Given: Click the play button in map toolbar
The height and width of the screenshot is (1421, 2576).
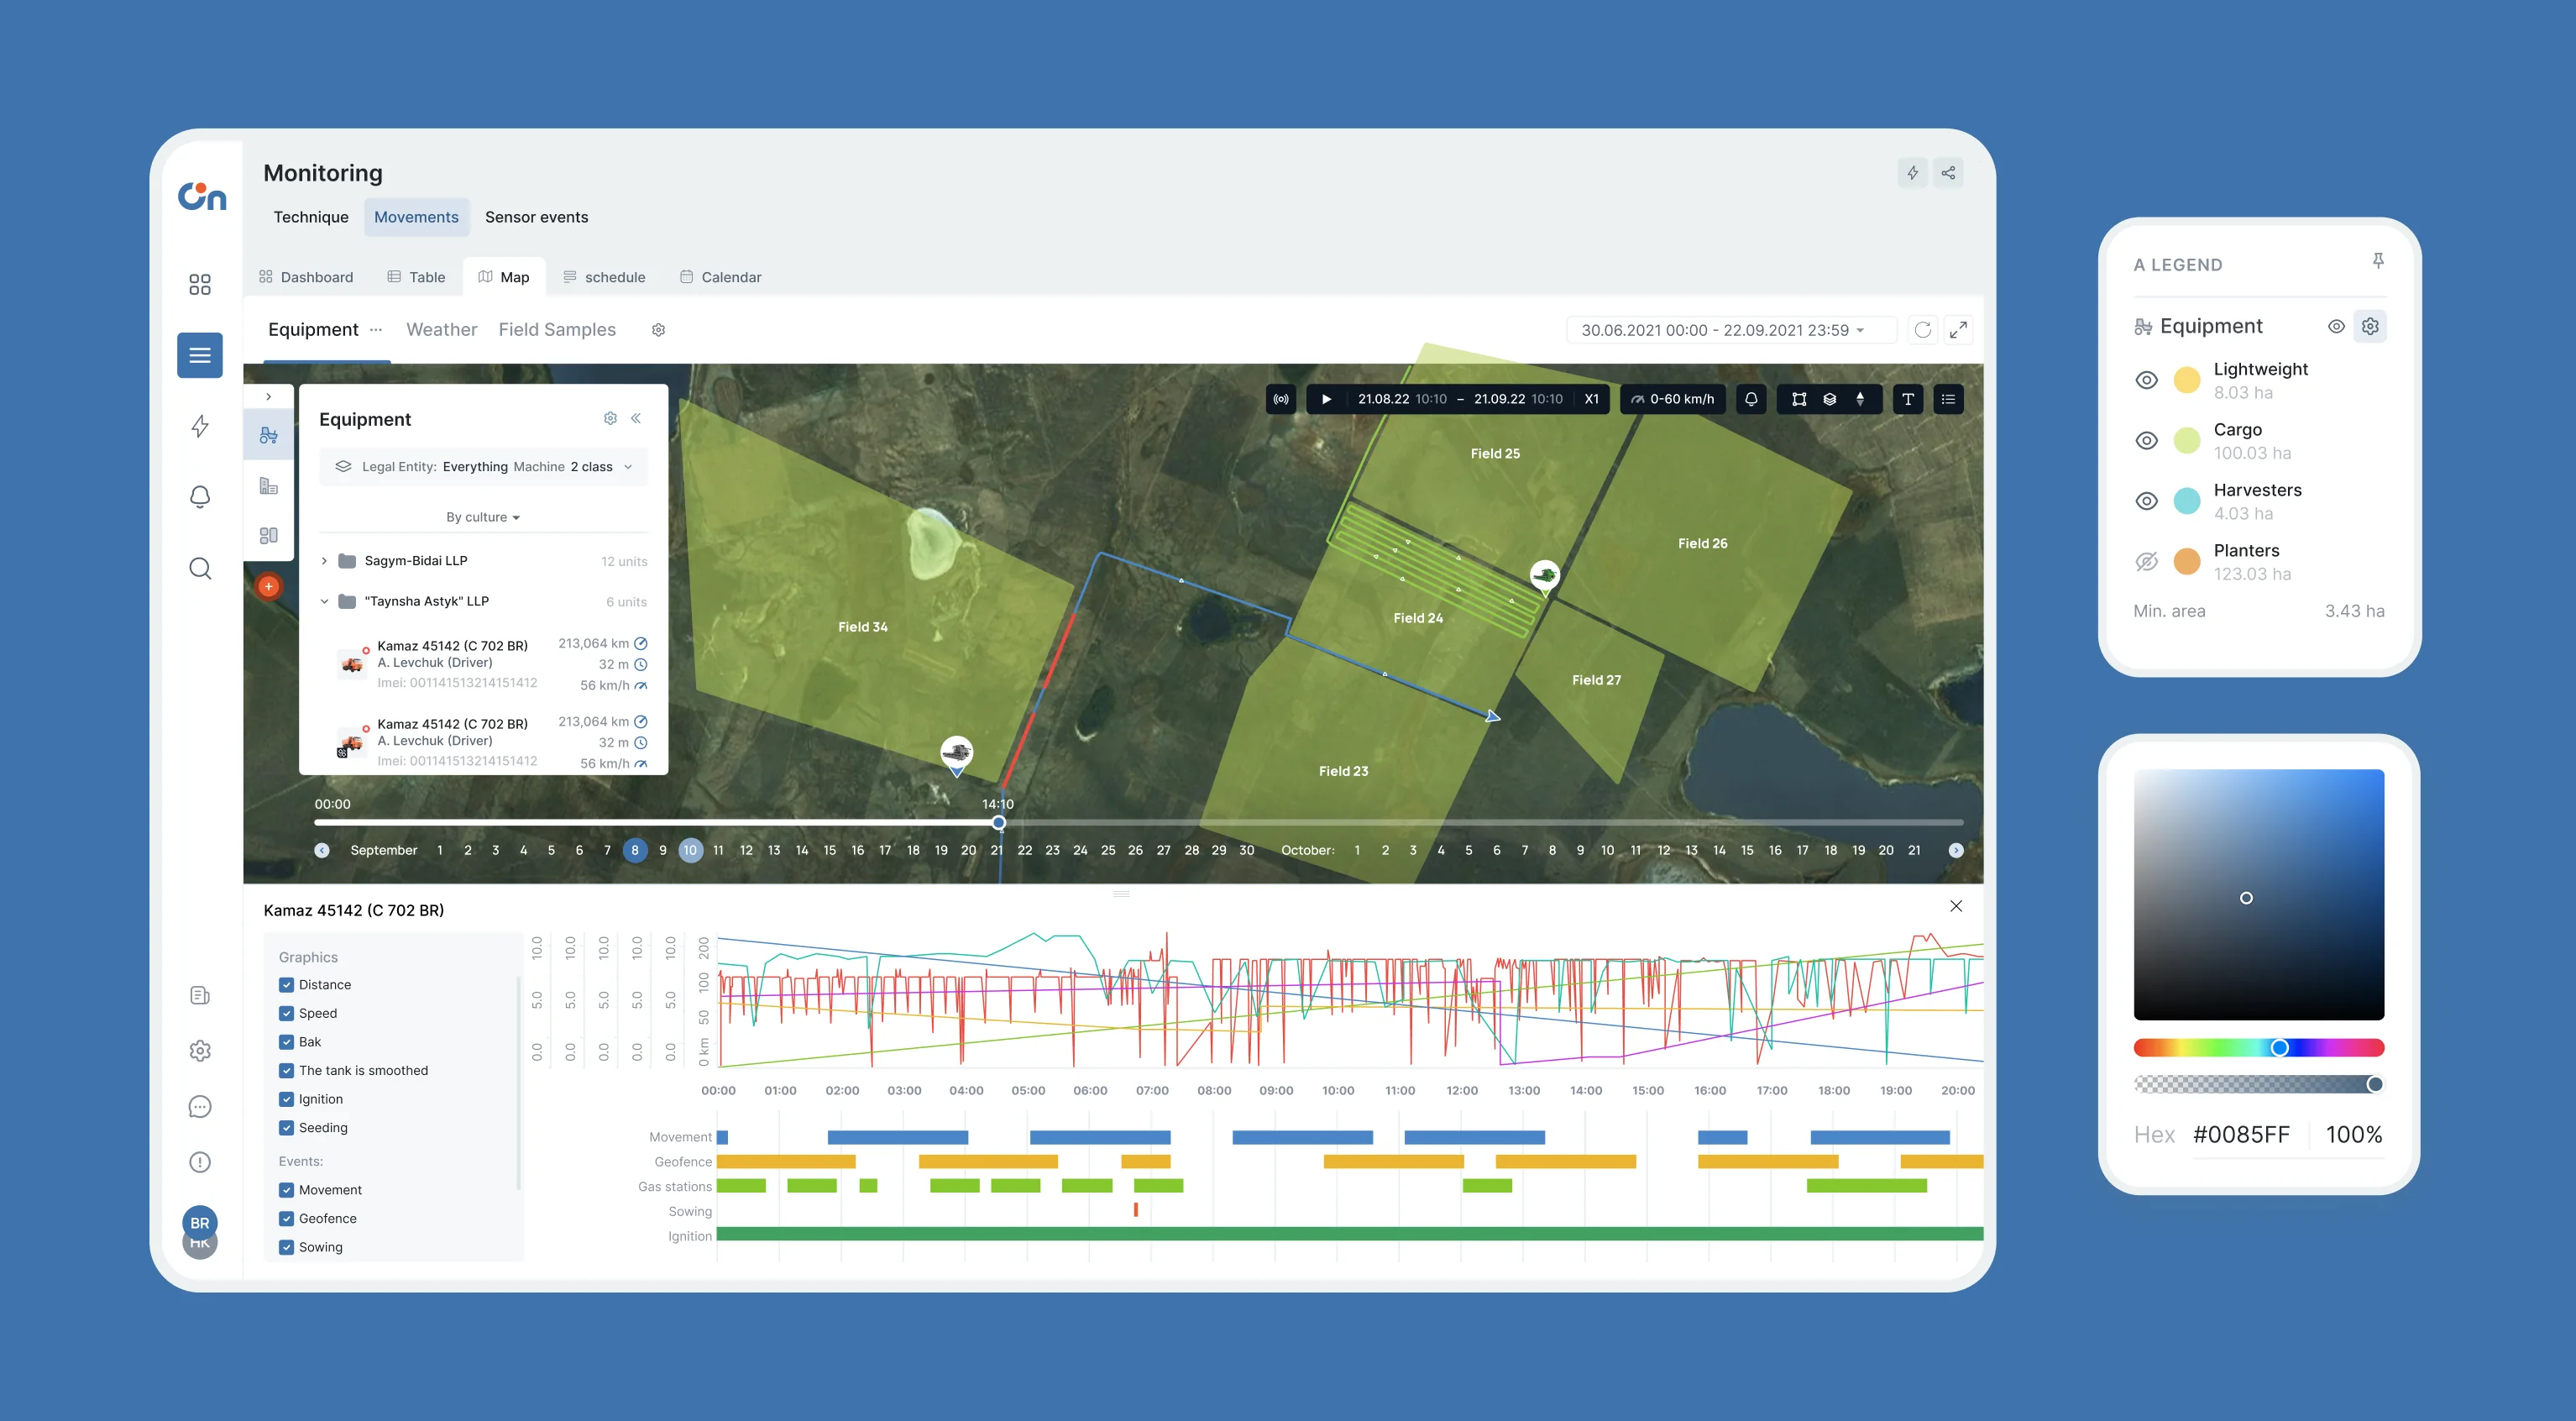Looking at the screenshot, I should pos(1326,399).
